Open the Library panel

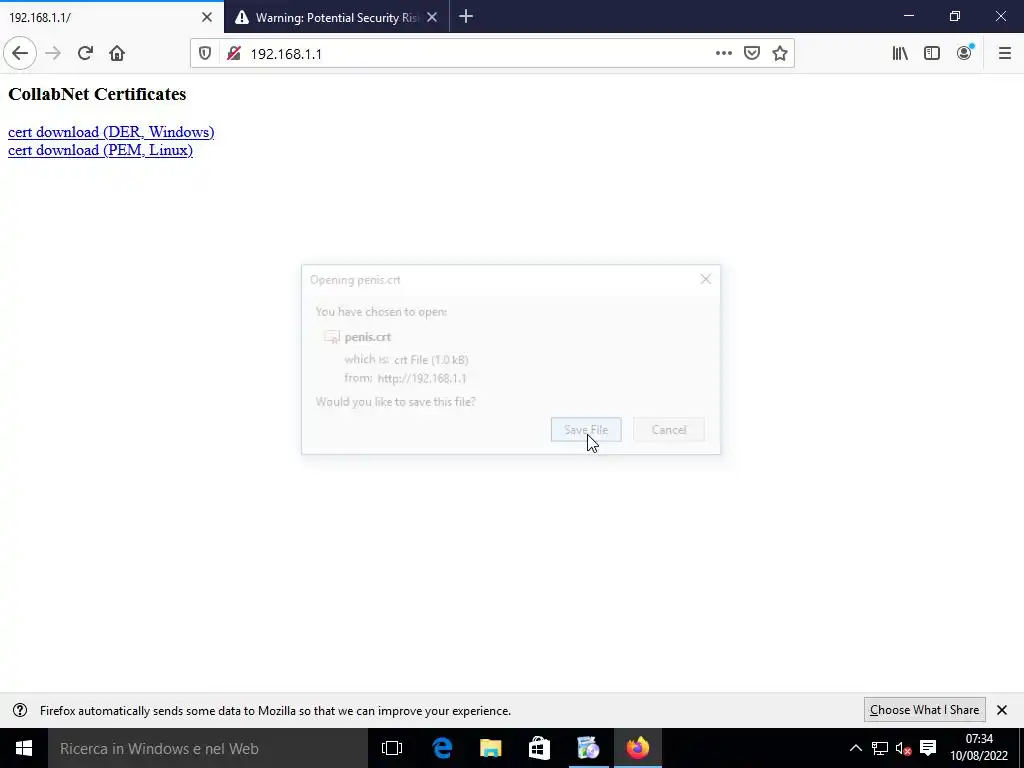click(900, 54)
